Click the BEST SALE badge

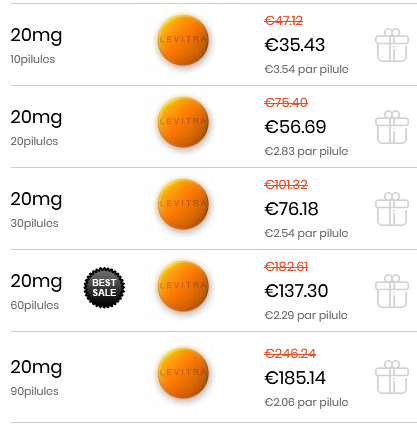(x=104, y=287)
